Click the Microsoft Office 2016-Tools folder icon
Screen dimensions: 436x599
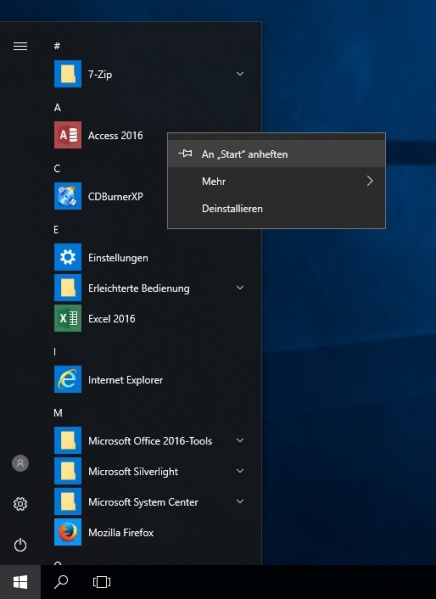click(68, 440)
